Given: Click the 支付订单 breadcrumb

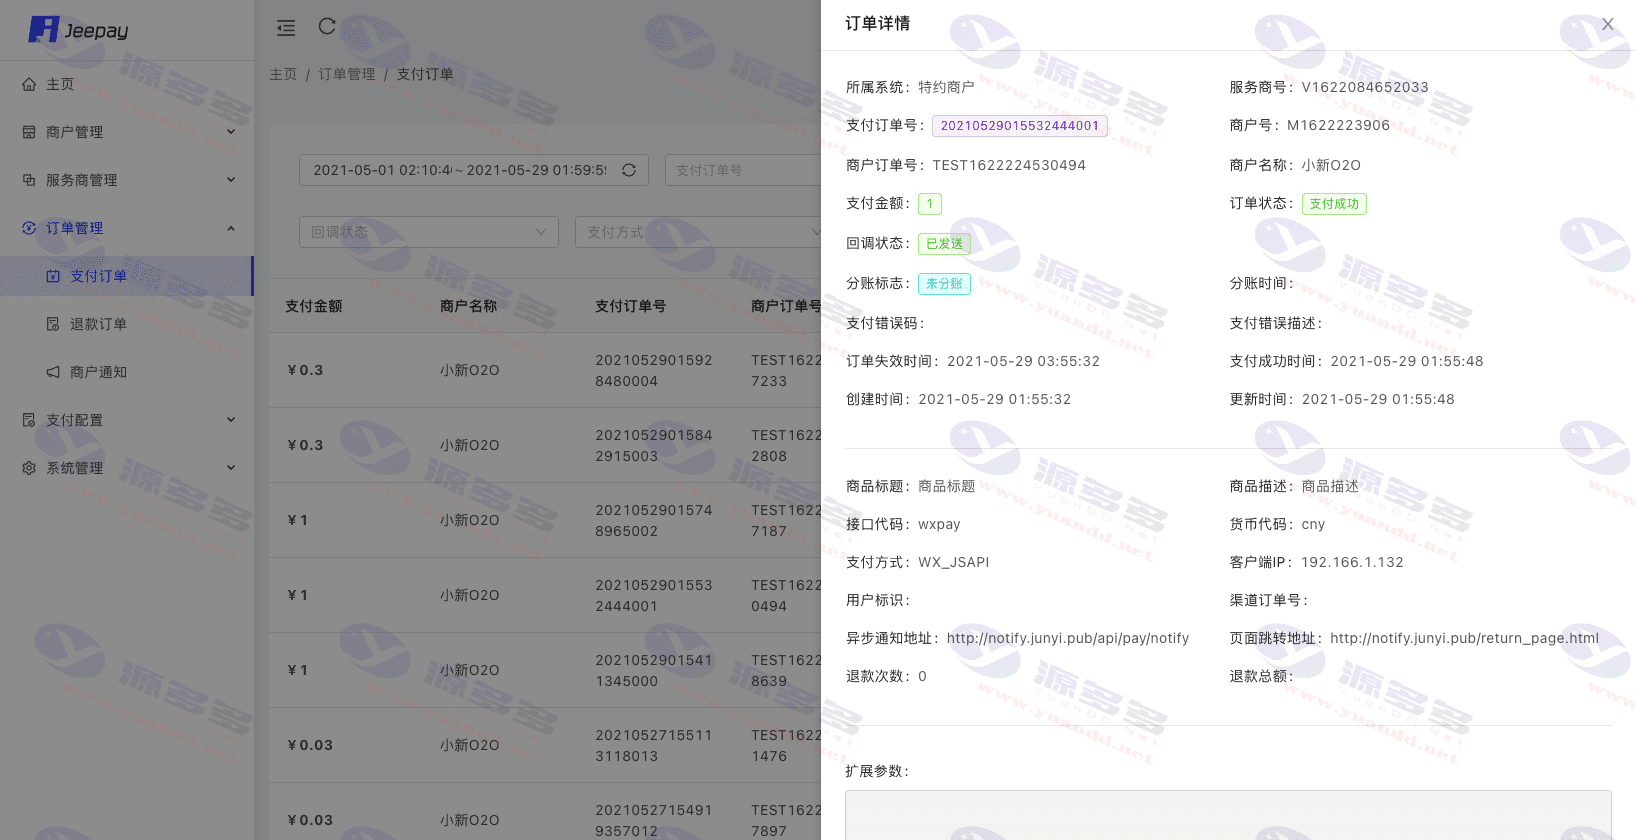Looking at the screenshot, I should (x=425, y=74).
